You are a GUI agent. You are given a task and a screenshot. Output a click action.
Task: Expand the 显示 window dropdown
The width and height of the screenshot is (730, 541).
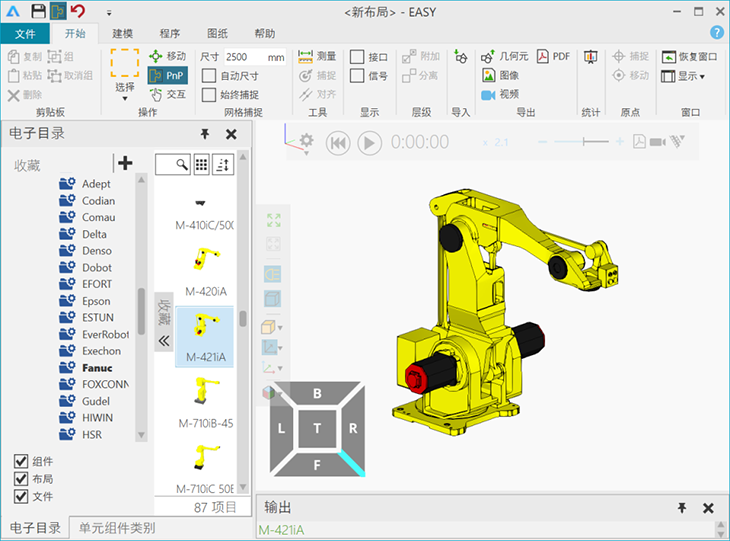tap(692, 76)
